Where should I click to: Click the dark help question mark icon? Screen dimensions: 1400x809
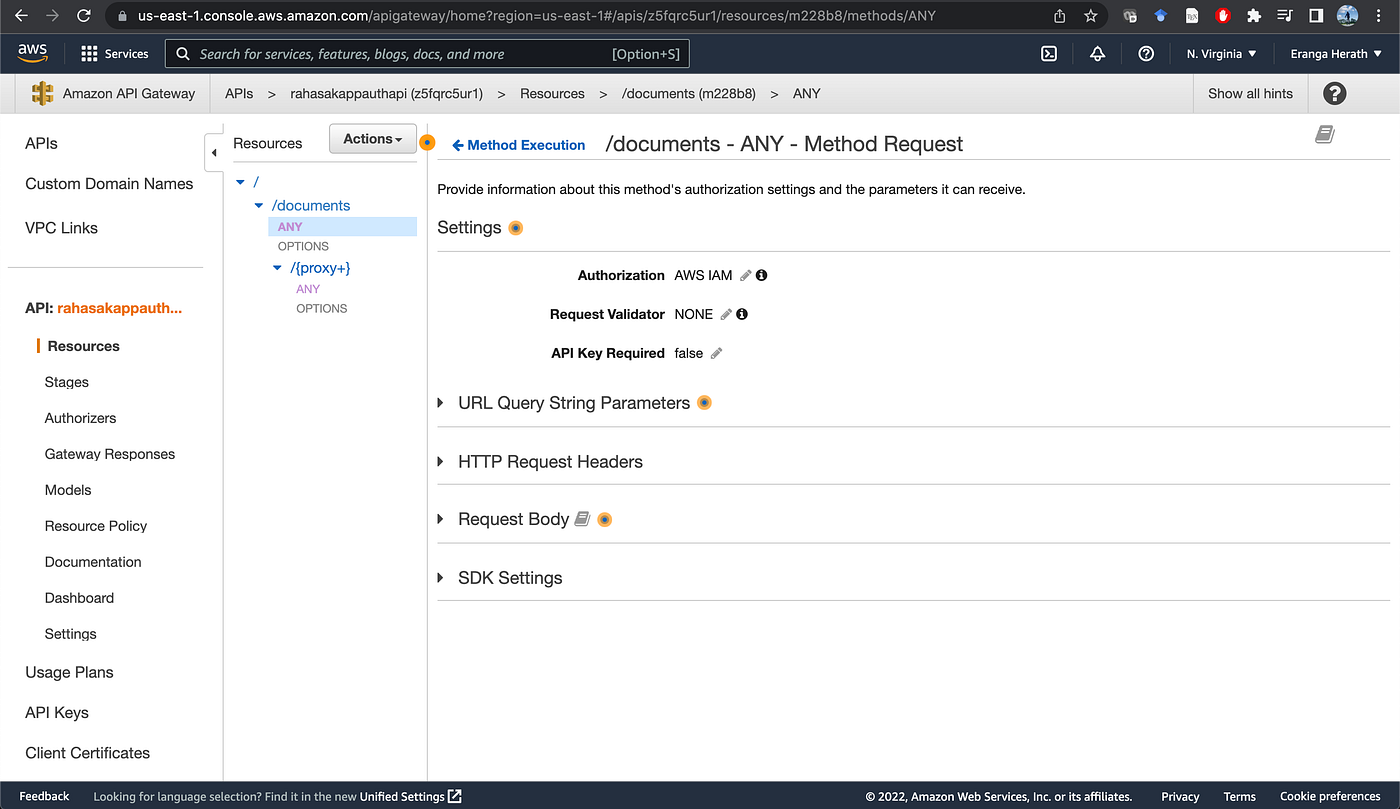pyautogui.click(x=1334, y=93)
